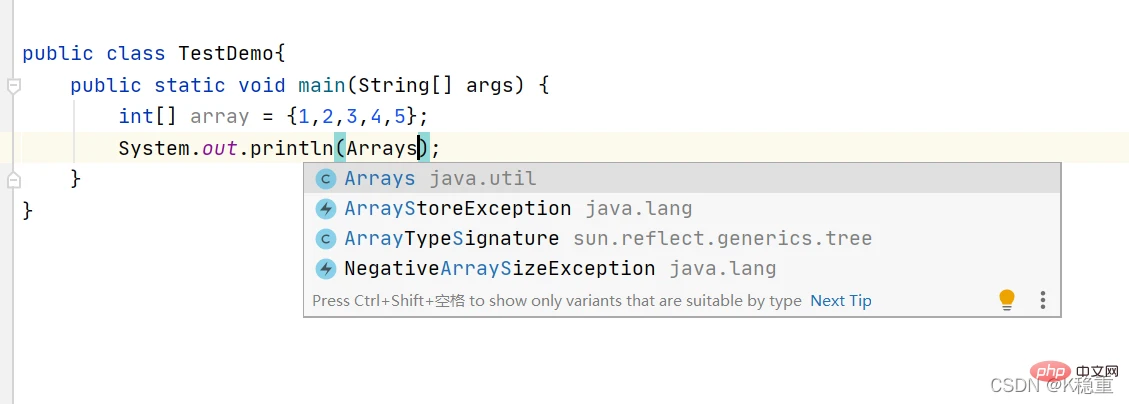Click the 'out' field in System.out
Image resolution: width=1129 pixels, height=404 pixels.
click(220, 148)
